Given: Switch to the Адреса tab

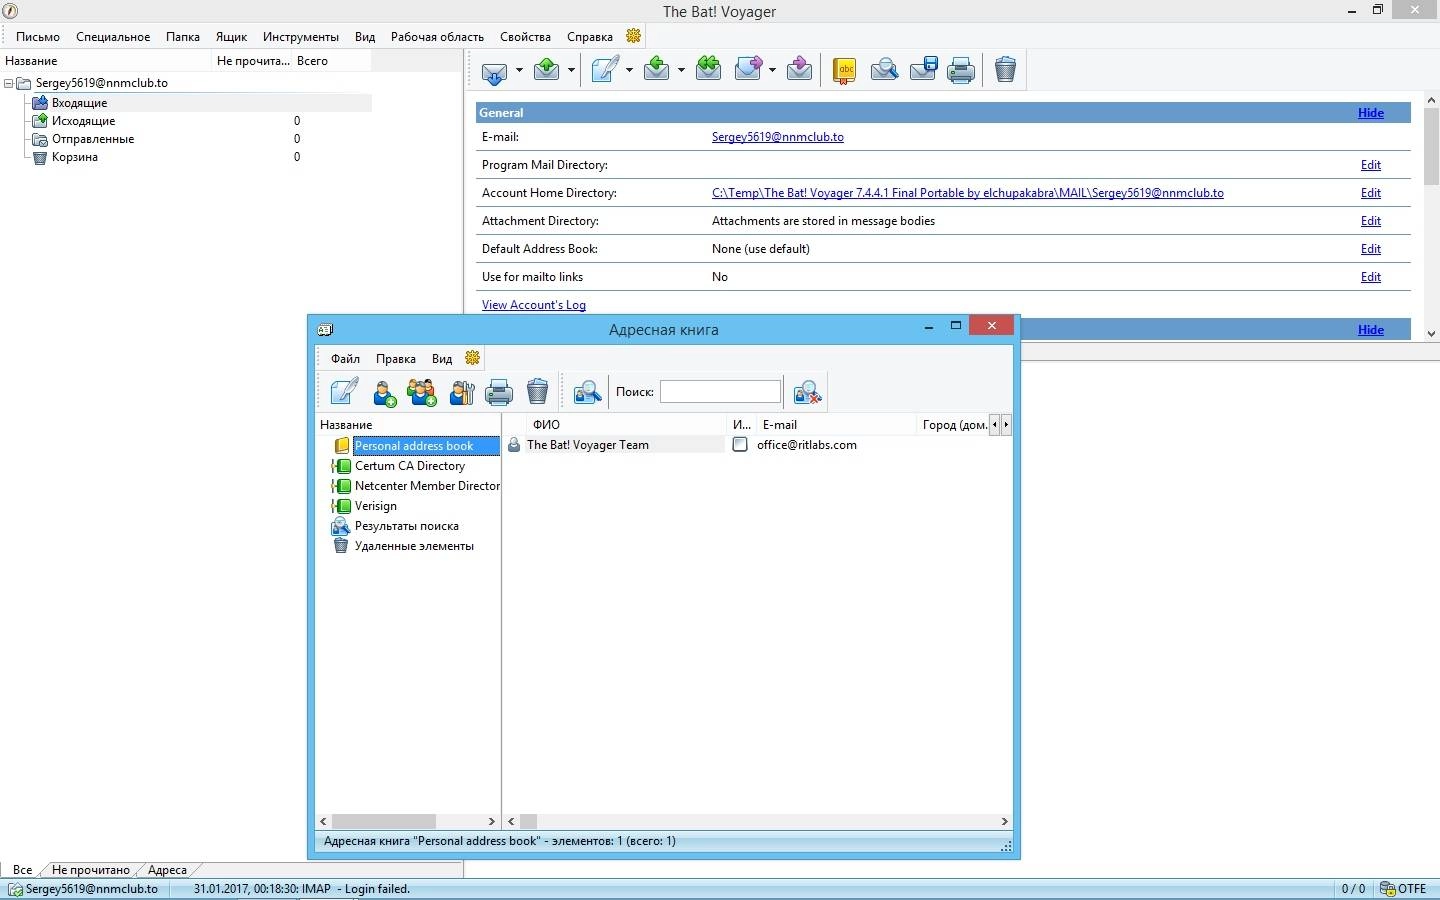Looking at the screenshot, I should tap(167, 870).
